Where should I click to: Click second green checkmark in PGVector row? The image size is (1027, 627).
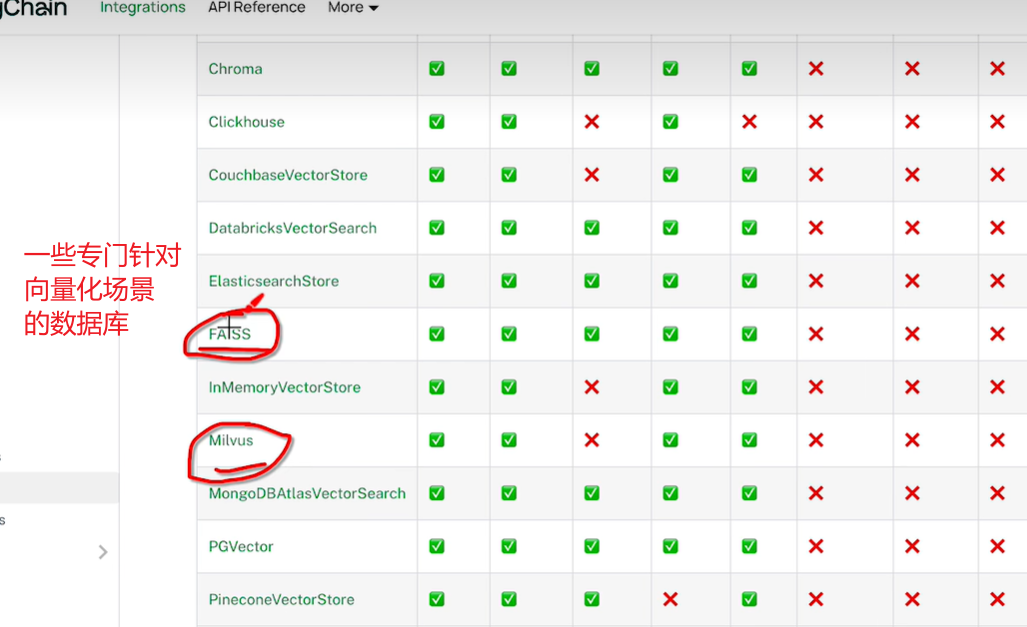tap(509, 546)
